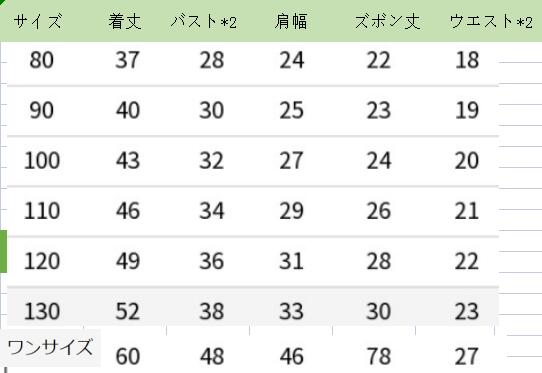542x373 pixels.
Task: Select the 着丈 header cell
Action: [125, 21]
